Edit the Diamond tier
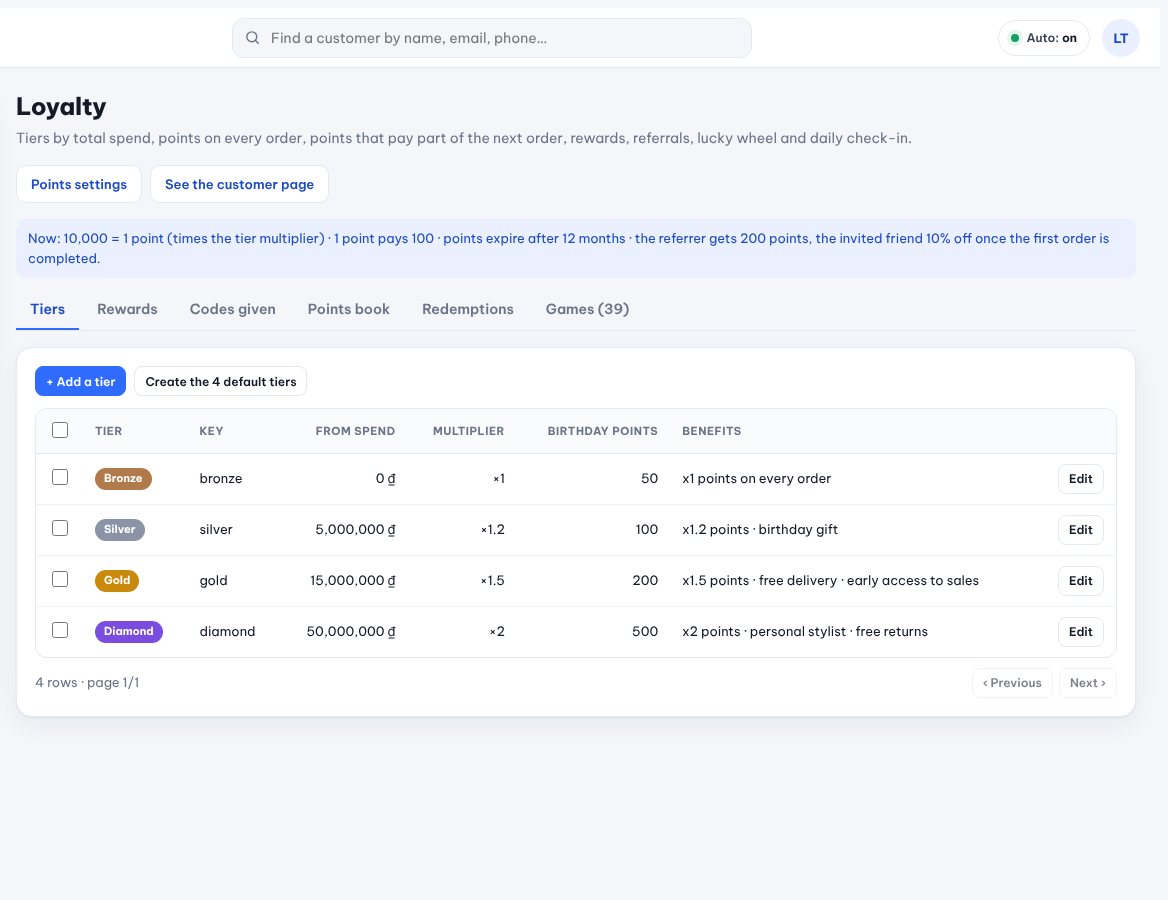The height and width of the screenshot is (900, 1168). 1080,632
